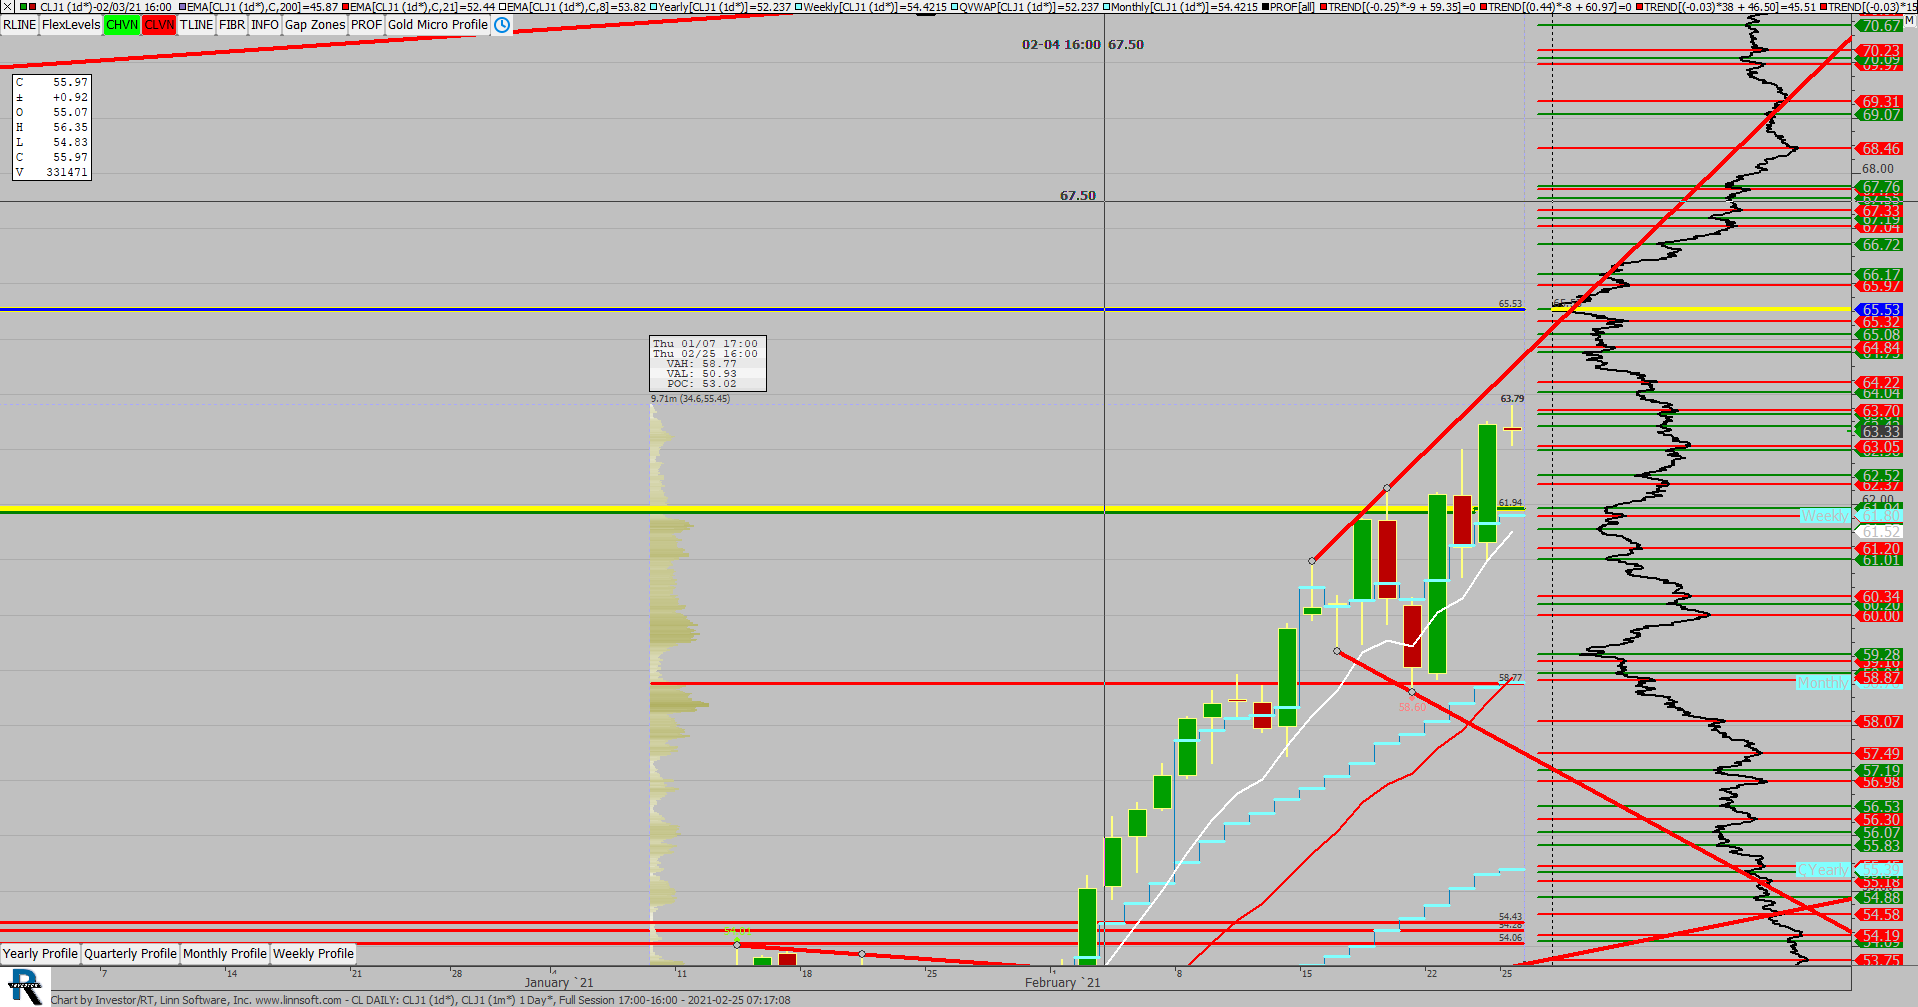The image size is (1918, 1007).
Task: Click the 67.50 crosshair price label
Action: pyautogui.click(x=1078, y=196)
